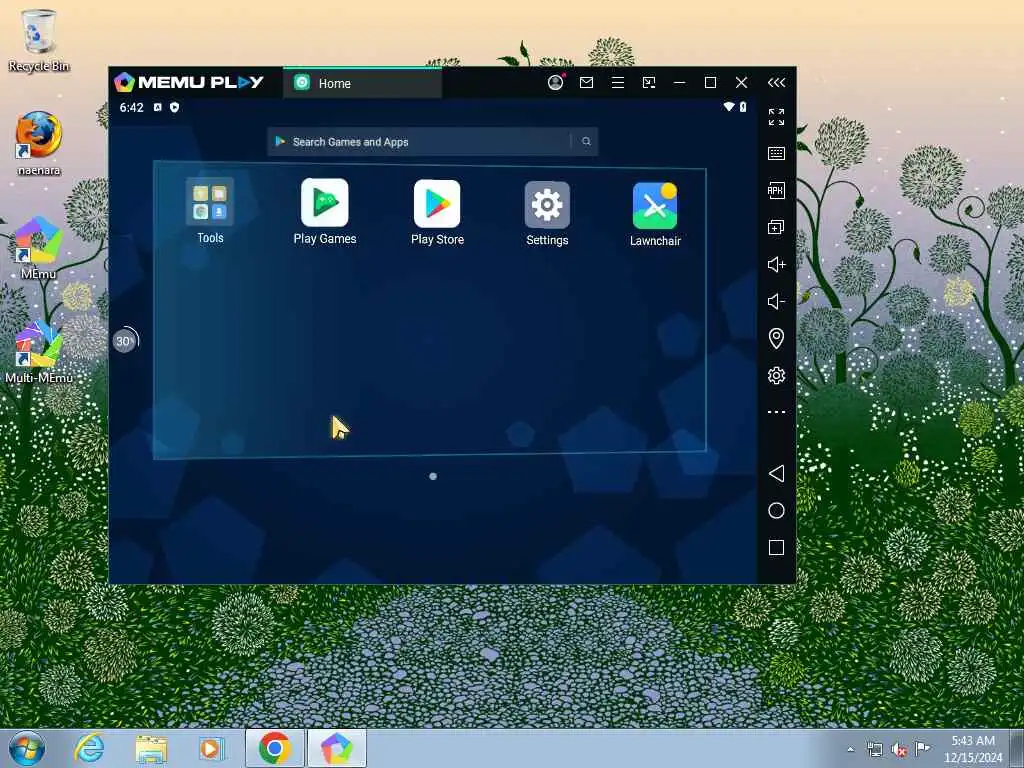Open multi-instance sidebar icon
Viewport: 1024px width, 768px height.
coord(776,227)
